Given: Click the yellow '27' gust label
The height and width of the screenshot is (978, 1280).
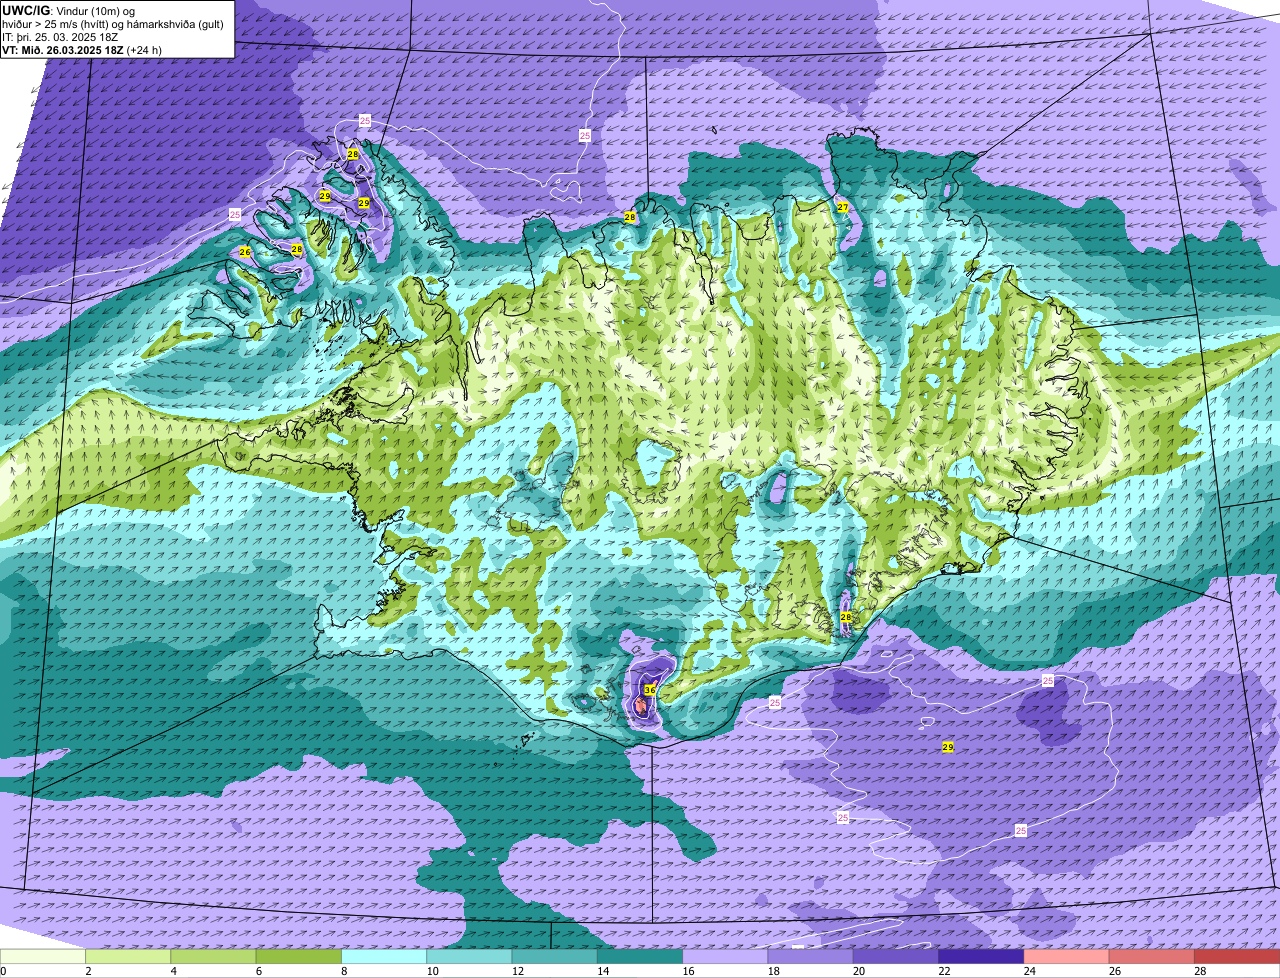Looking at the screenshot, I should click(x=843, y=207).
